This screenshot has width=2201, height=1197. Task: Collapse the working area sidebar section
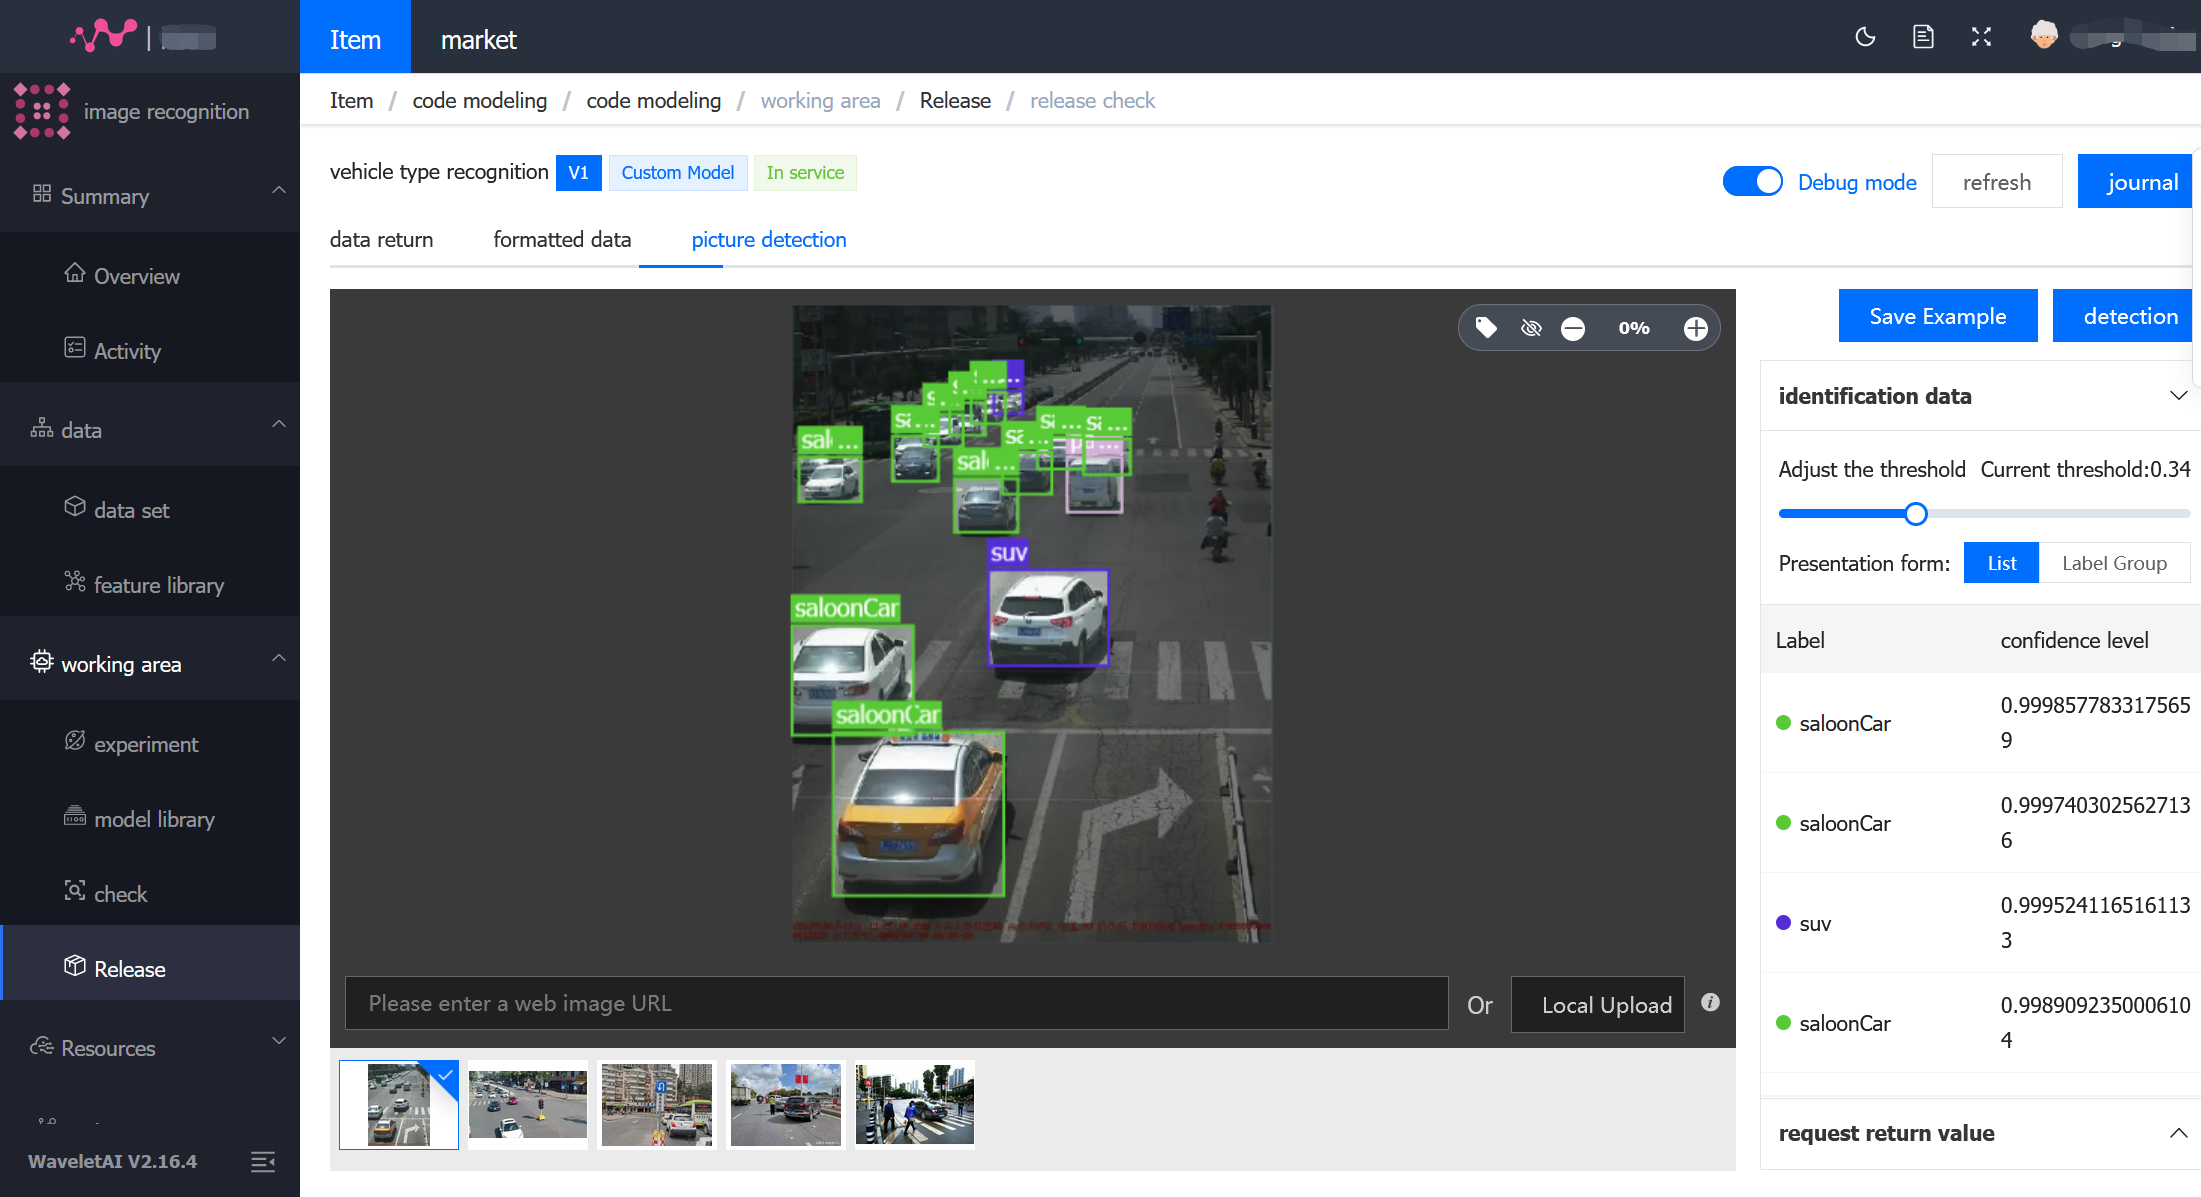pyautogui.click(x=278, y=659)
